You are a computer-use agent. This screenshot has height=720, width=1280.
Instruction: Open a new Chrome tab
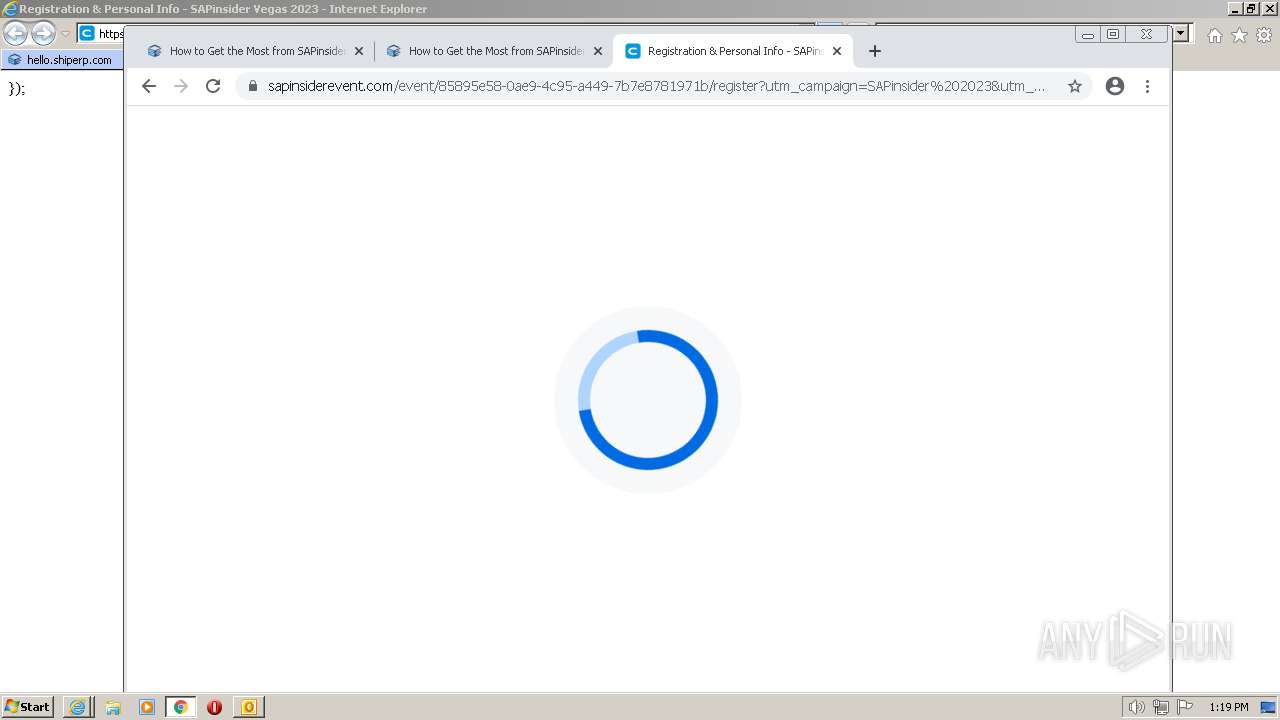tap(875, 51)
